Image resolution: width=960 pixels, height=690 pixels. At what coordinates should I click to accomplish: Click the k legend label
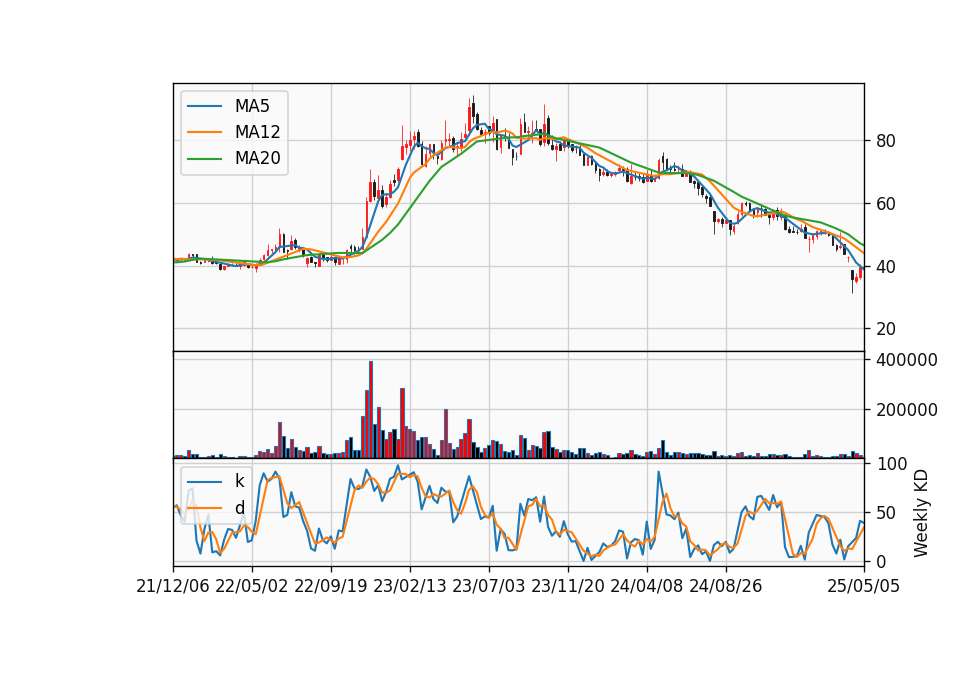point(239,481)
